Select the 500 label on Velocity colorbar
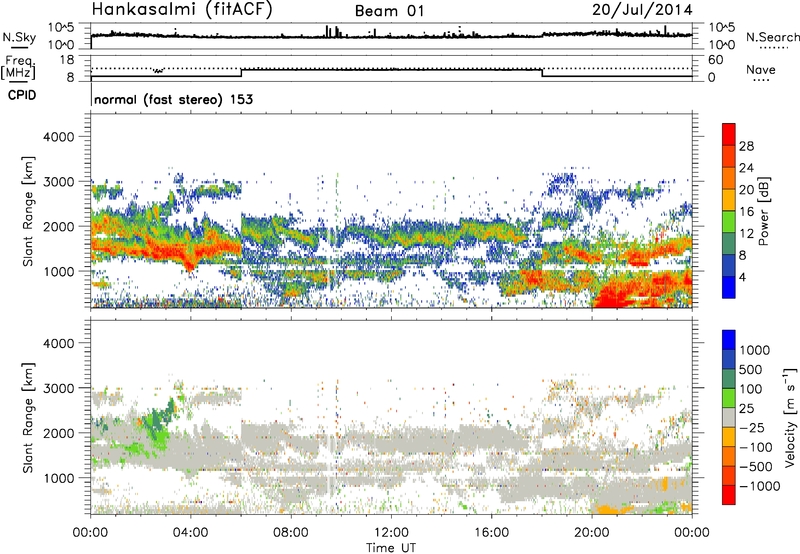The height and width of the screenshot is (554, 800). tap(751, 370)
